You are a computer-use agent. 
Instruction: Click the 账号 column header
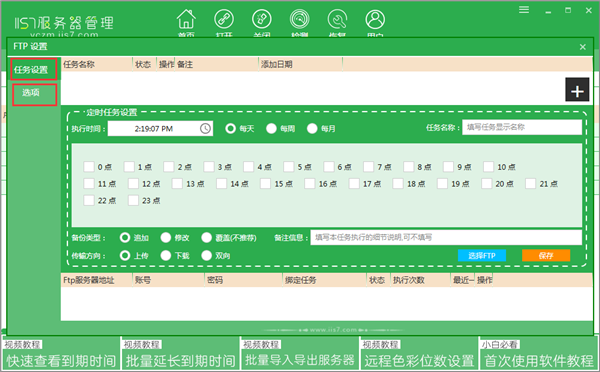[x=168, y=280]
